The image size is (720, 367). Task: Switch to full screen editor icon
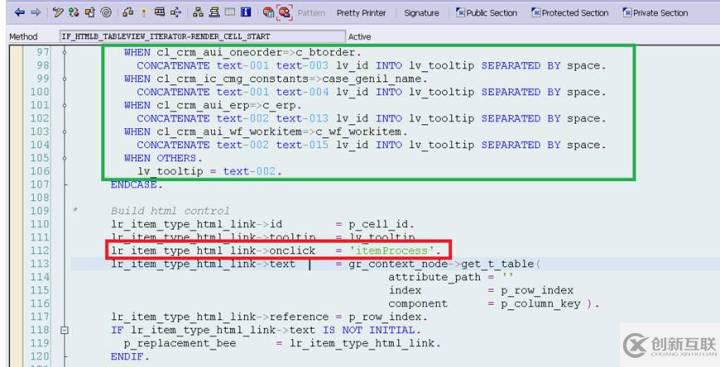[230, 12]
